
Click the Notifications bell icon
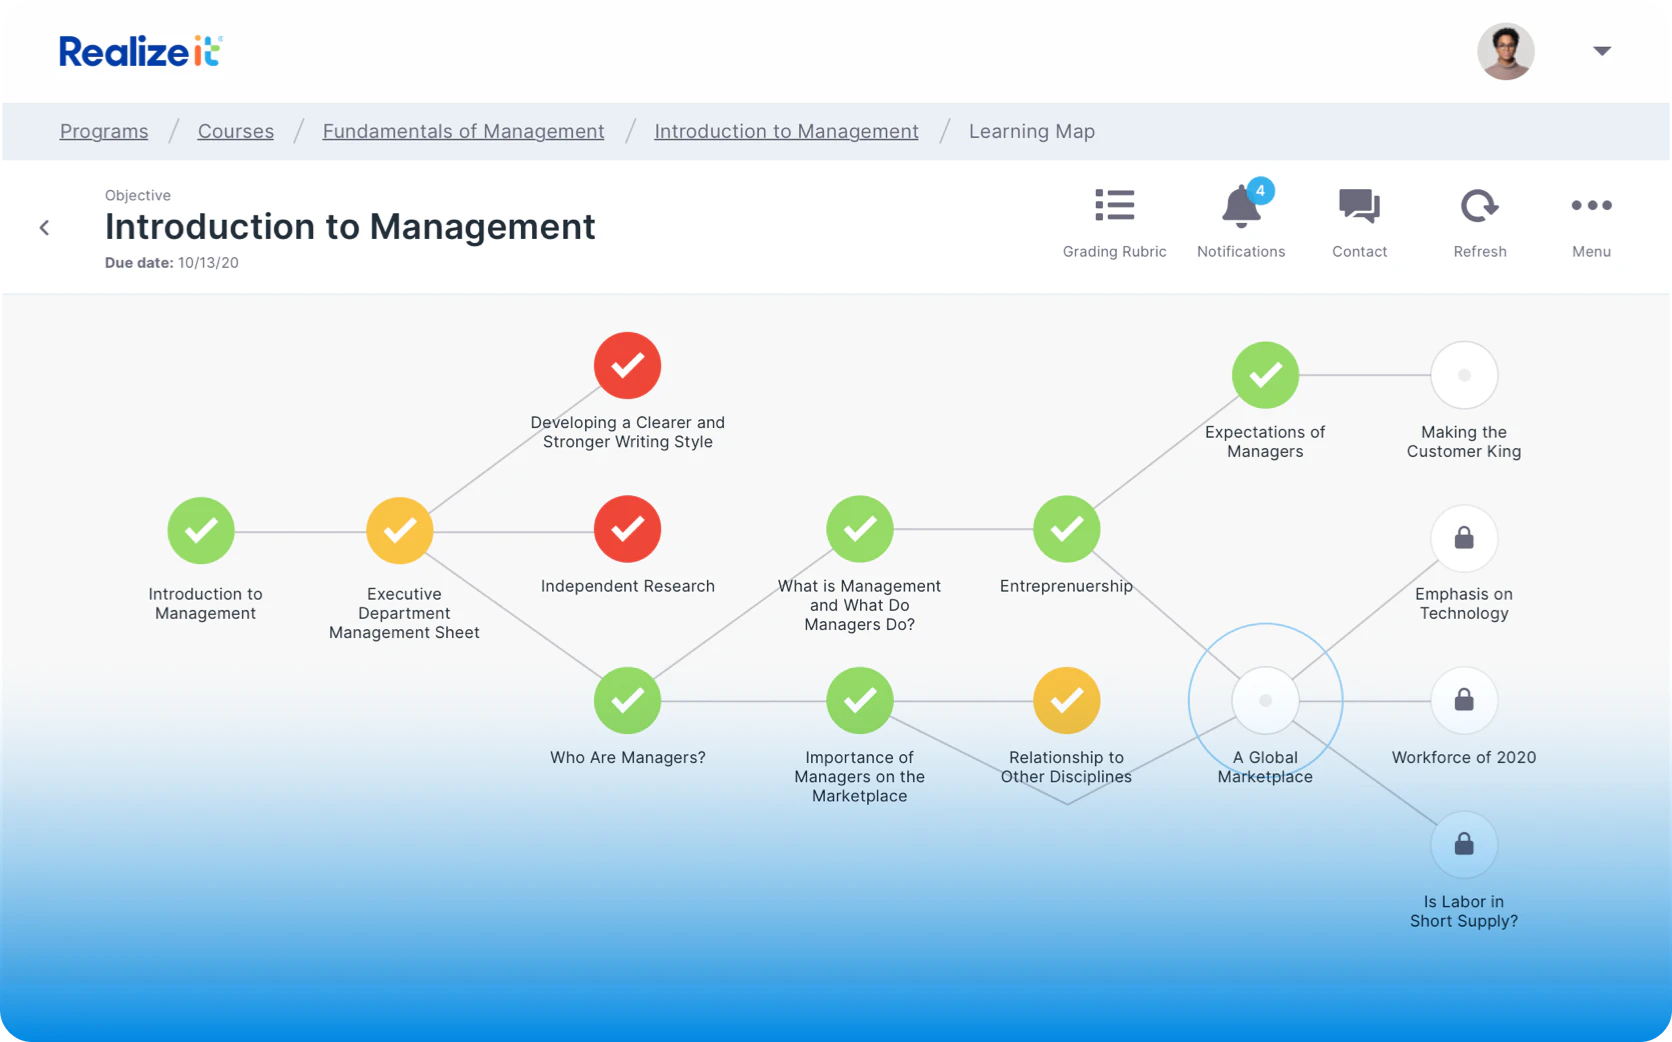(1241, 207)
